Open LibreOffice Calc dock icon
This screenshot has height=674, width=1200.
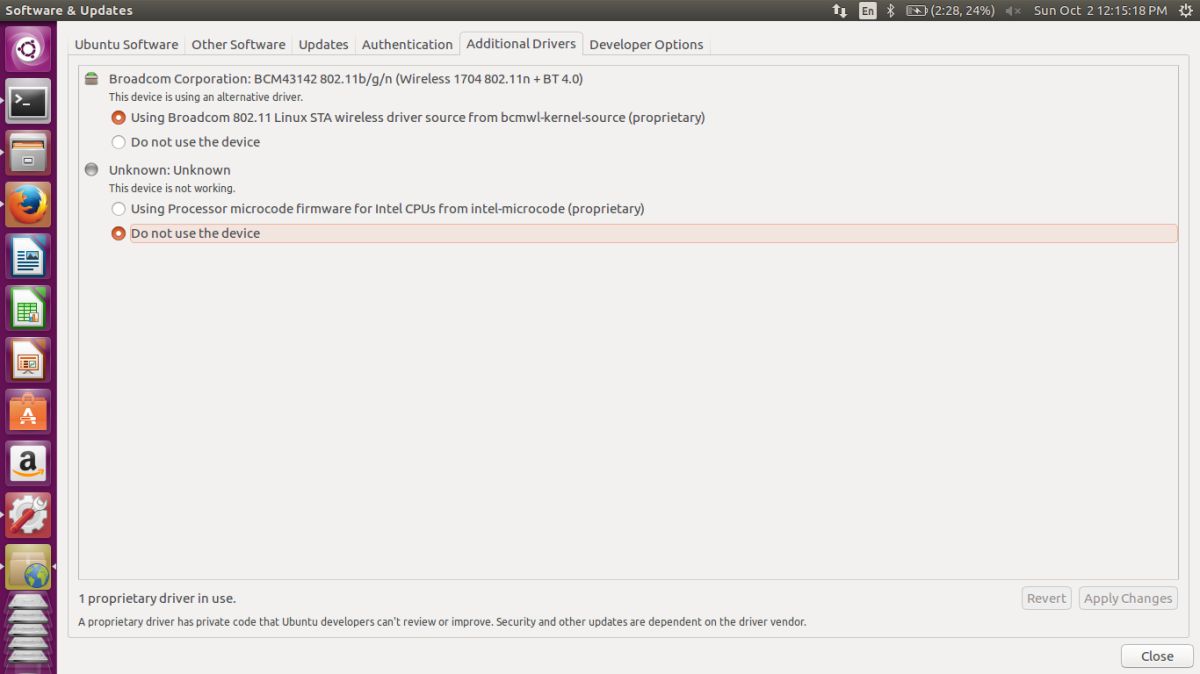28,309
